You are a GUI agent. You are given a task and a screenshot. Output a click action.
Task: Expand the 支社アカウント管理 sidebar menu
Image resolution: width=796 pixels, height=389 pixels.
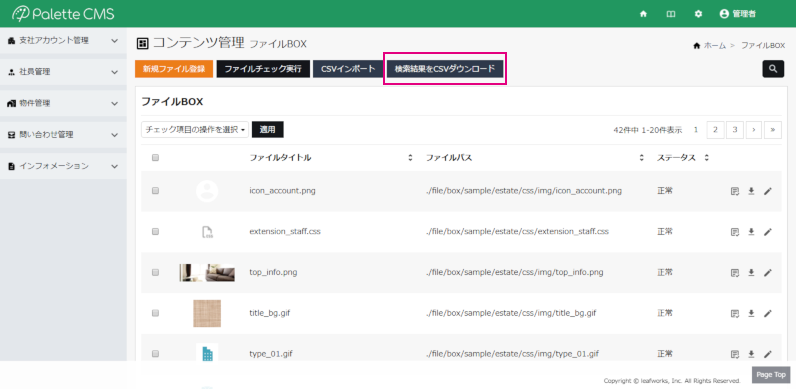pyautogui.click(x=63, y=41)
